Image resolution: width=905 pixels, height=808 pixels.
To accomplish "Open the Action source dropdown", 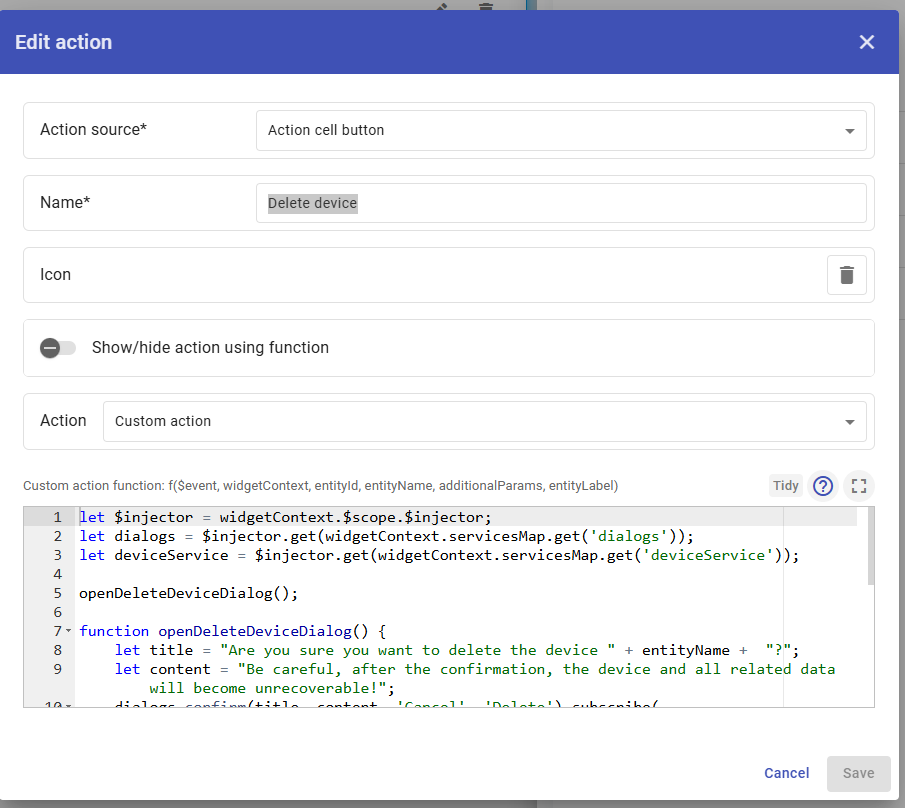I will coord(560,131).
